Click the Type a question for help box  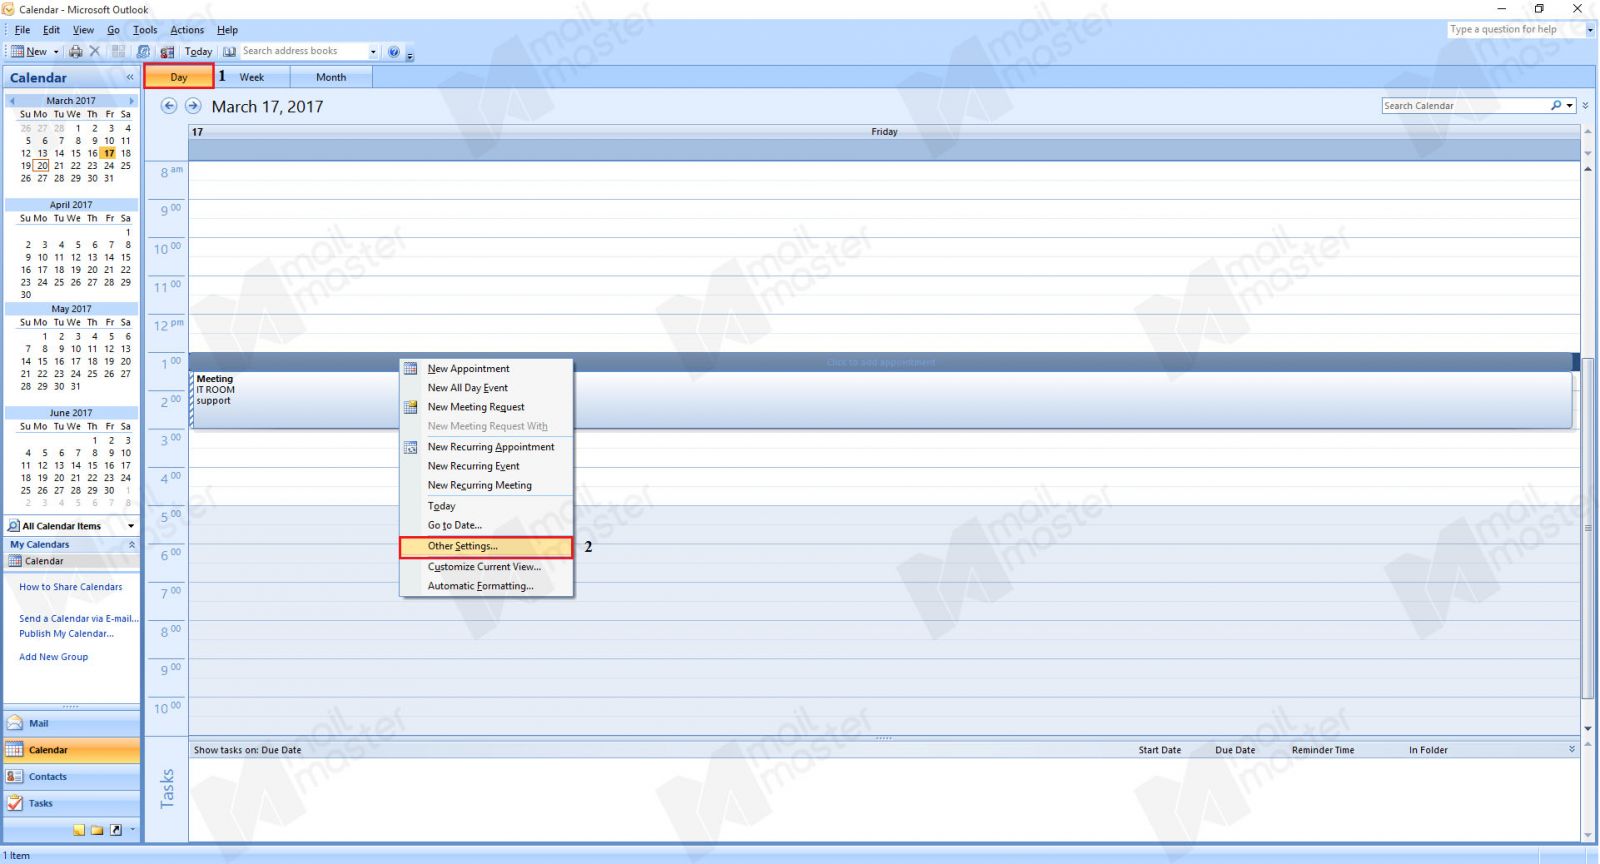[1515, 30]
